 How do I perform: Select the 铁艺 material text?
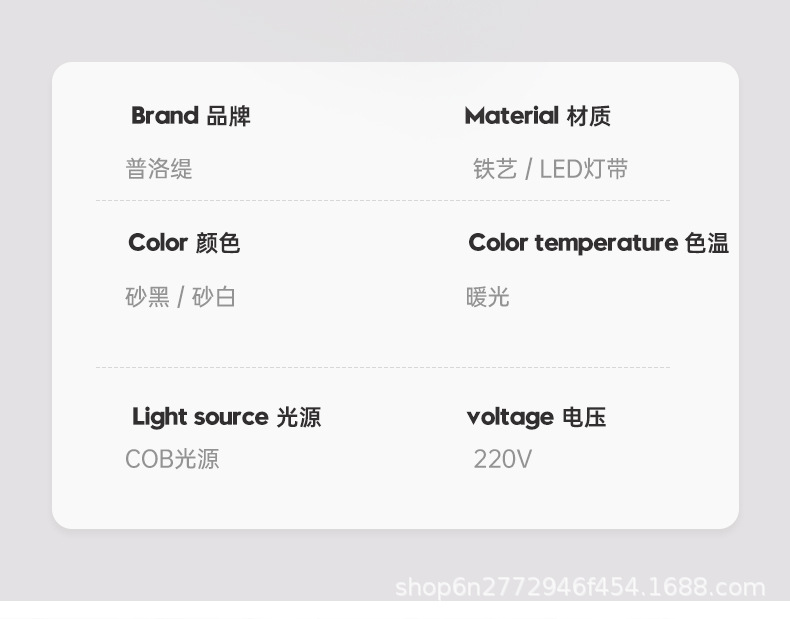(x=495, y=169)
